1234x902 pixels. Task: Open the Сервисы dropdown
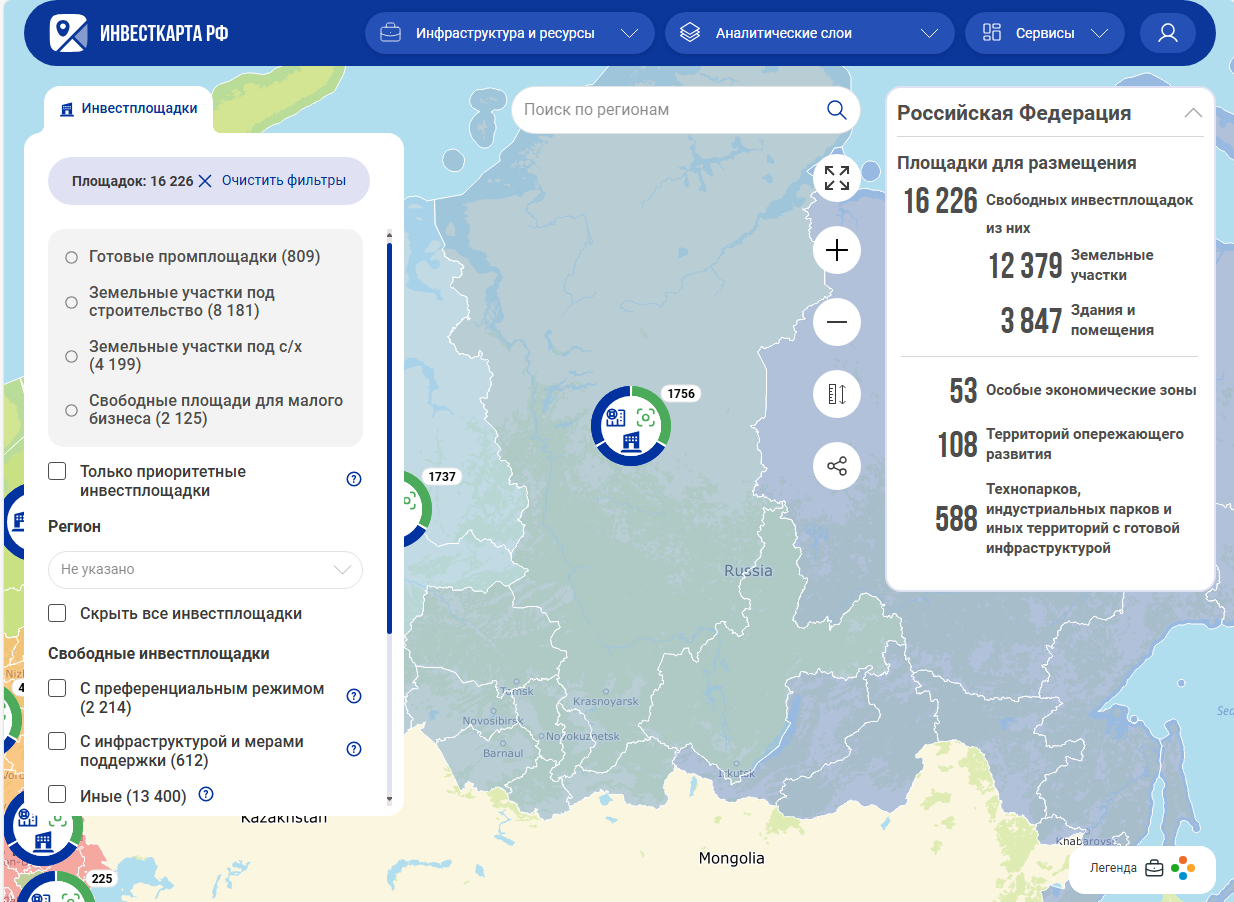[x=1045, y=33]
